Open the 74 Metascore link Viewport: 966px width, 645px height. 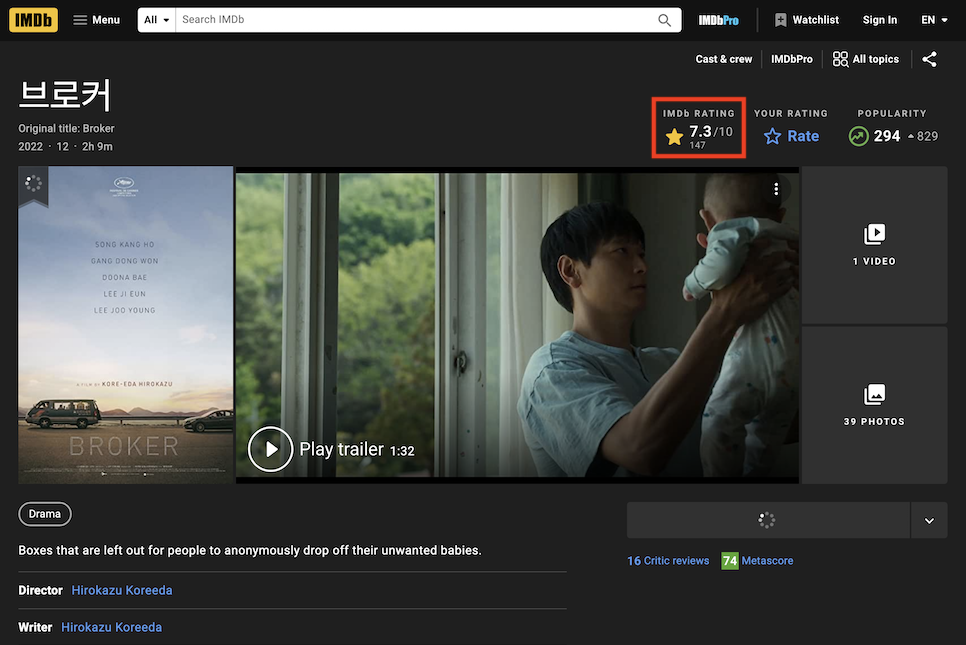coord(757,561)
